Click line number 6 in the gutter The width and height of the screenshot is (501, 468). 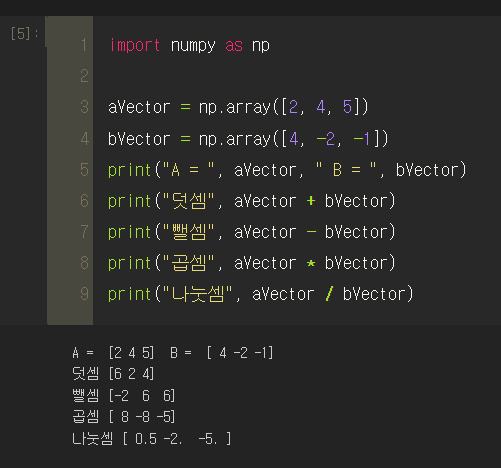click(x=84, y=200)
